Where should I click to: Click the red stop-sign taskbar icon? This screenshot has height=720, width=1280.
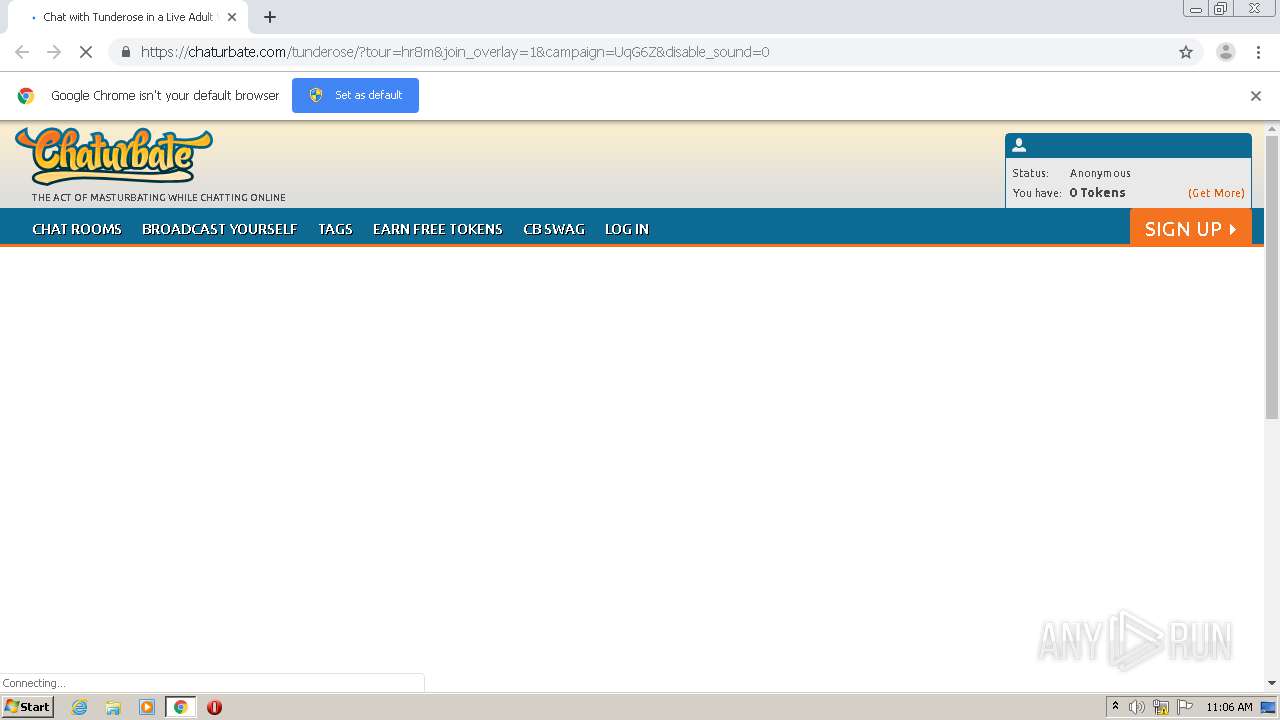[x=214, y=707]
